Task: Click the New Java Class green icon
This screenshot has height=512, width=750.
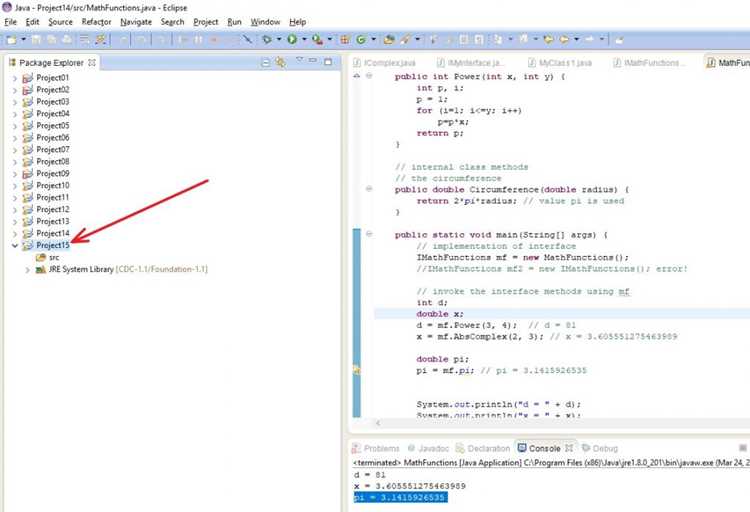Action: [x=361, y=40]
